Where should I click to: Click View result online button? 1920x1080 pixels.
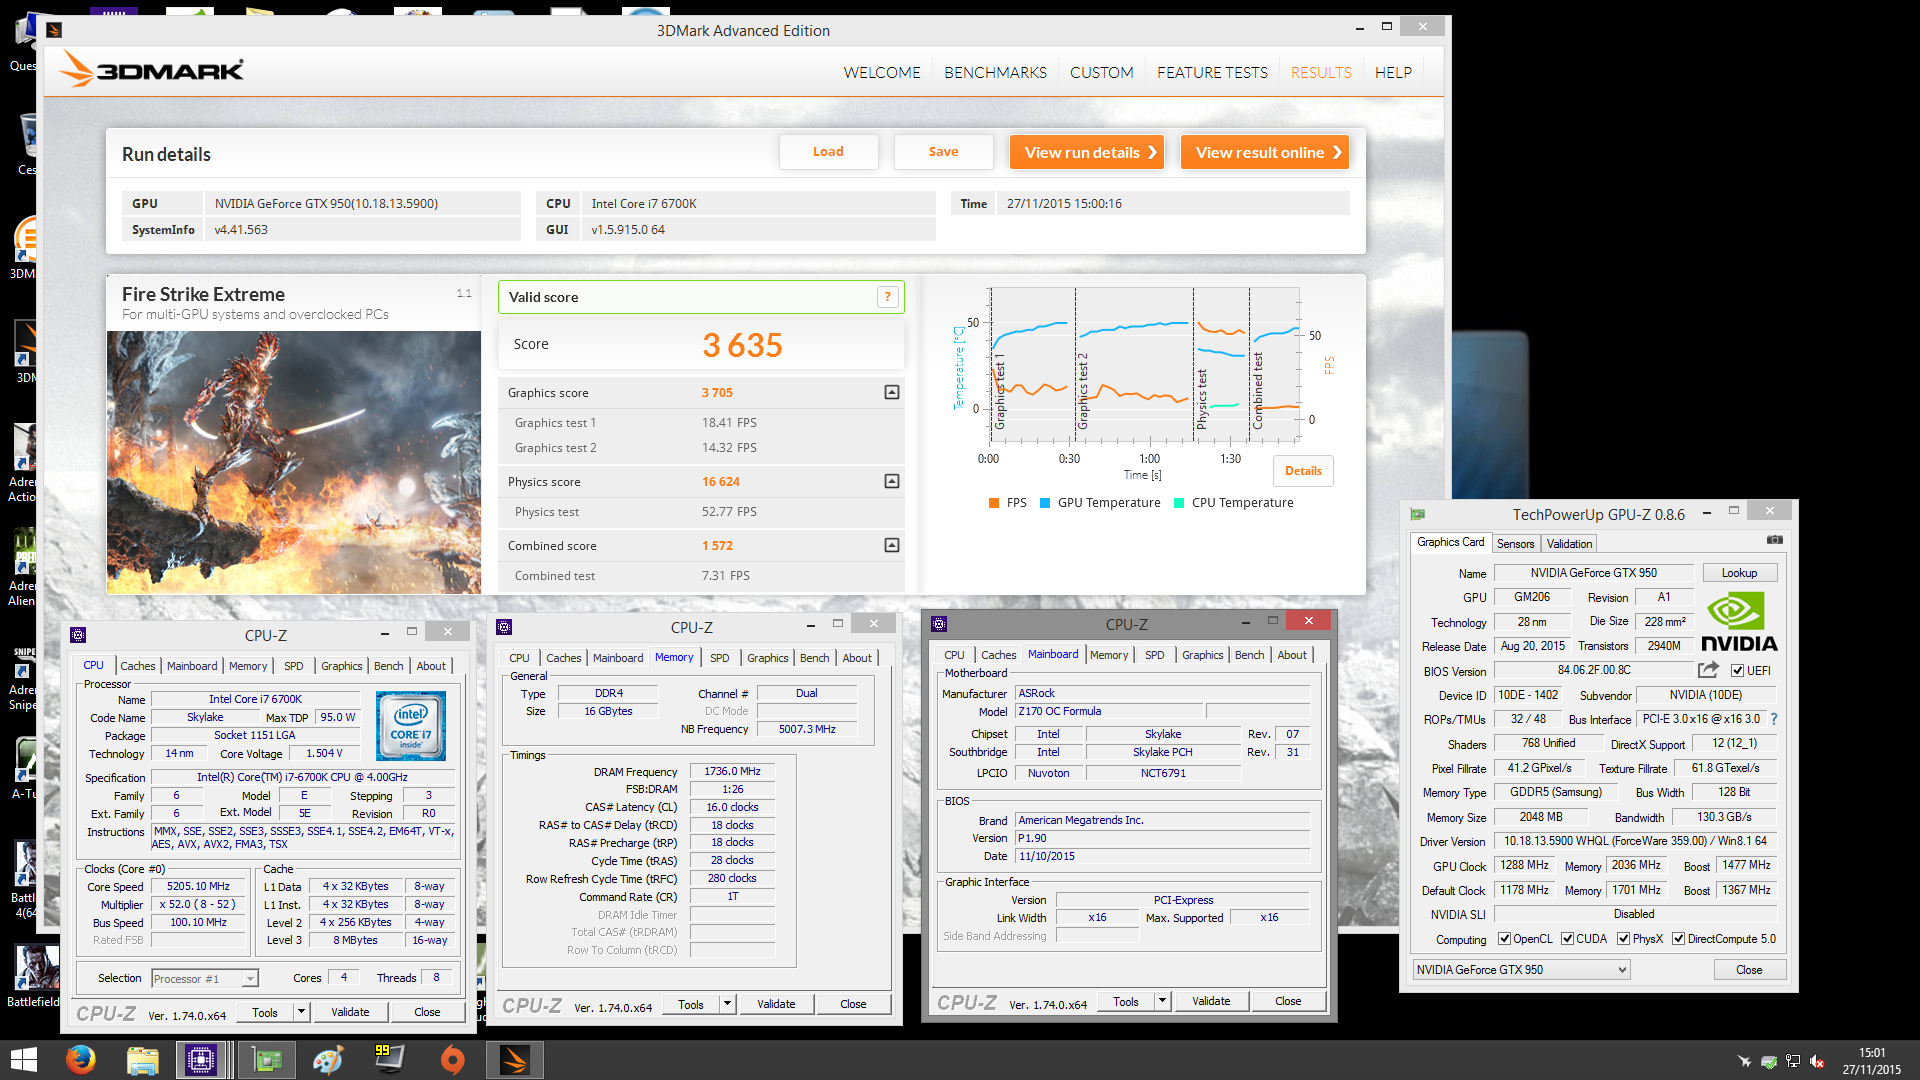coord(1265,152)
